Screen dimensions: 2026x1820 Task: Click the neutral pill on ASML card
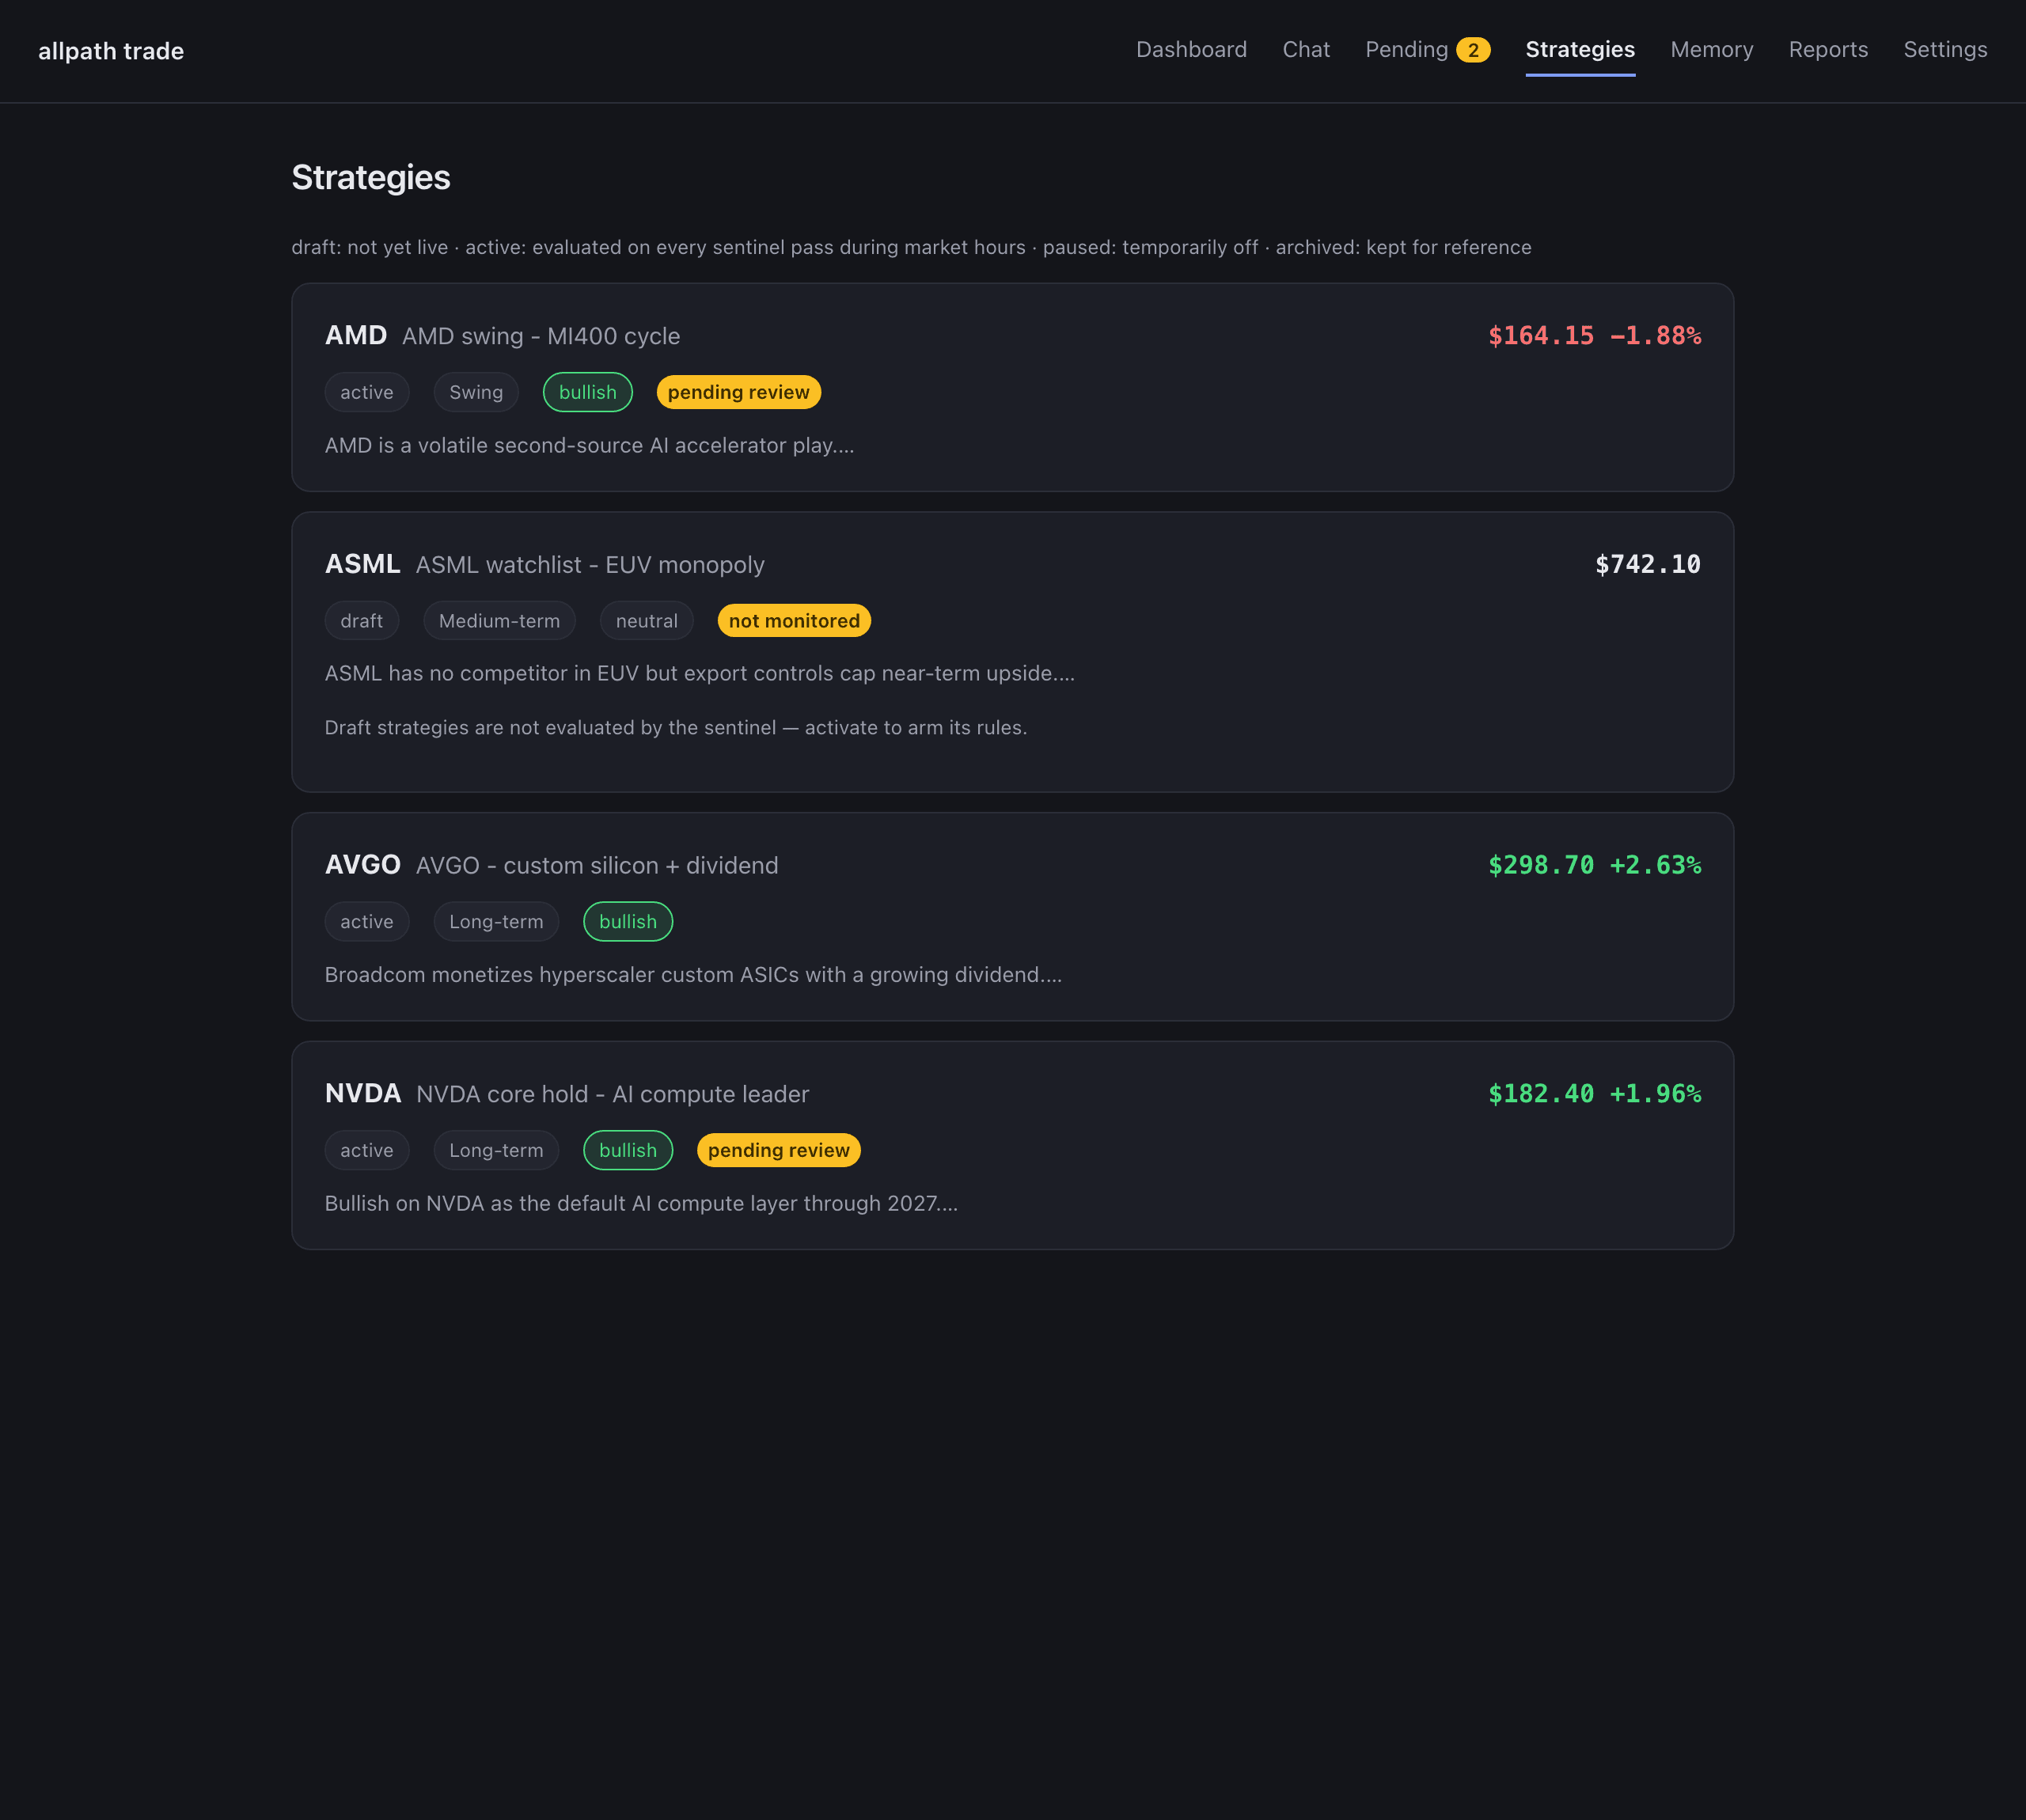(x=647, y=621)
